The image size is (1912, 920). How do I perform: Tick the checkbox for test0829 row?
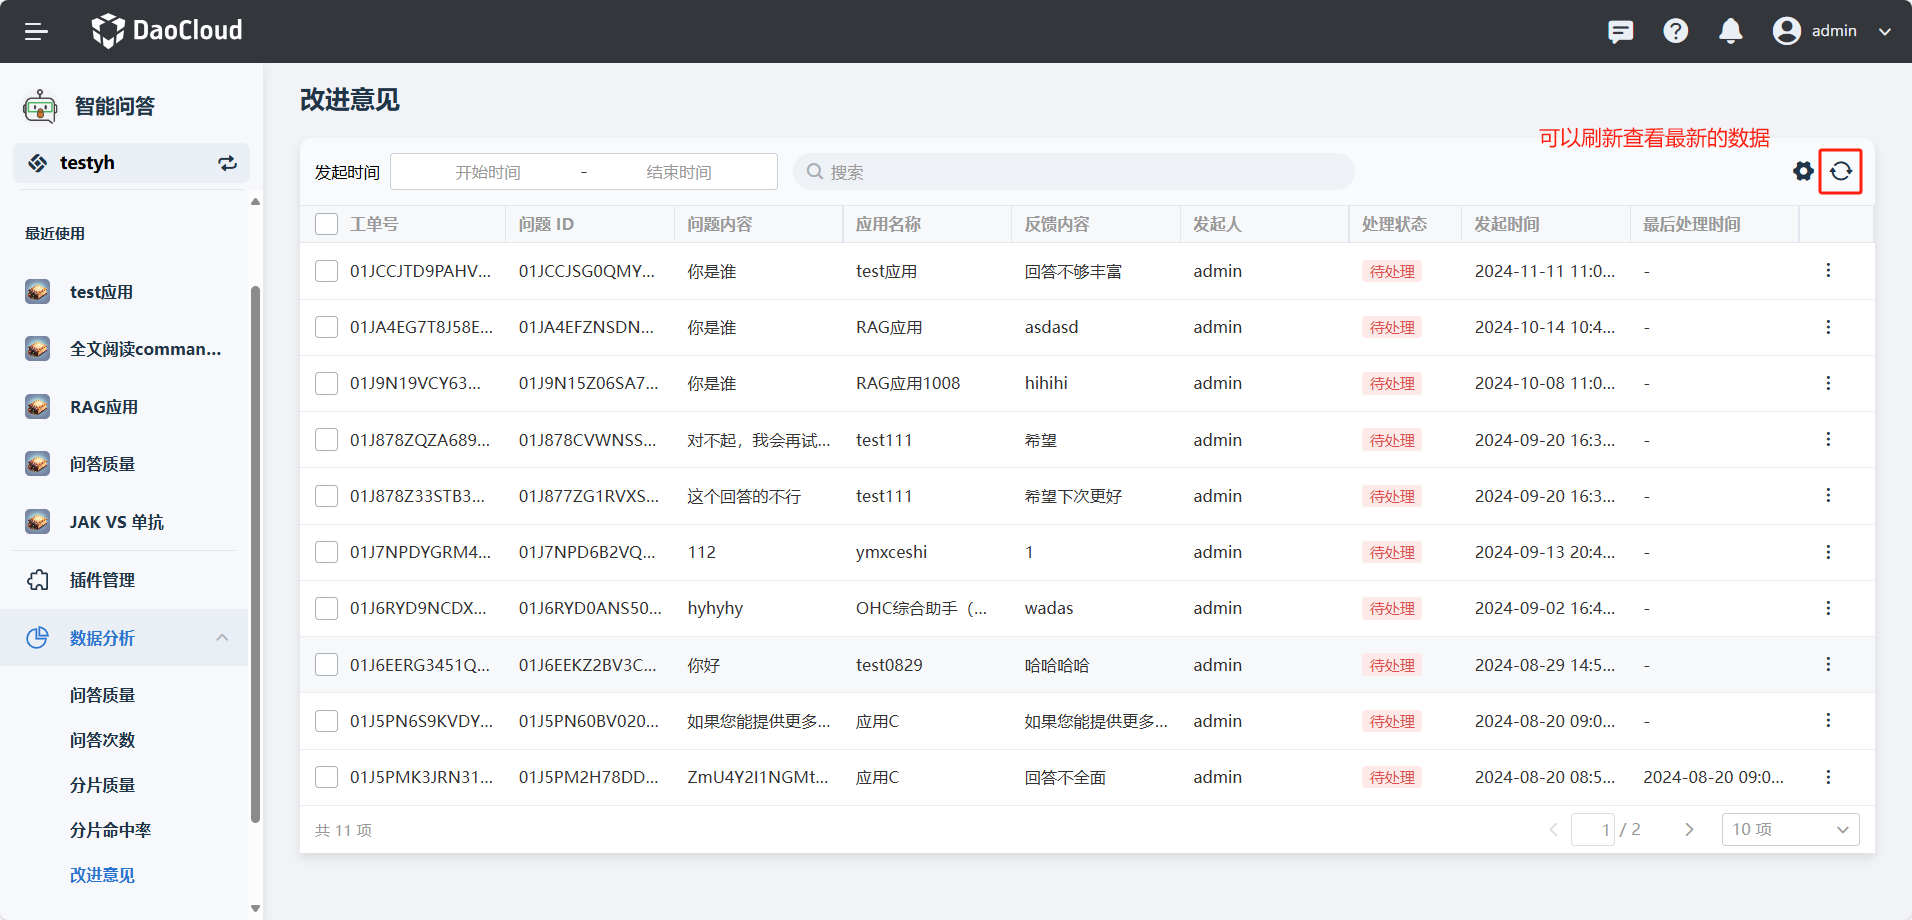(x=327, y=665)
